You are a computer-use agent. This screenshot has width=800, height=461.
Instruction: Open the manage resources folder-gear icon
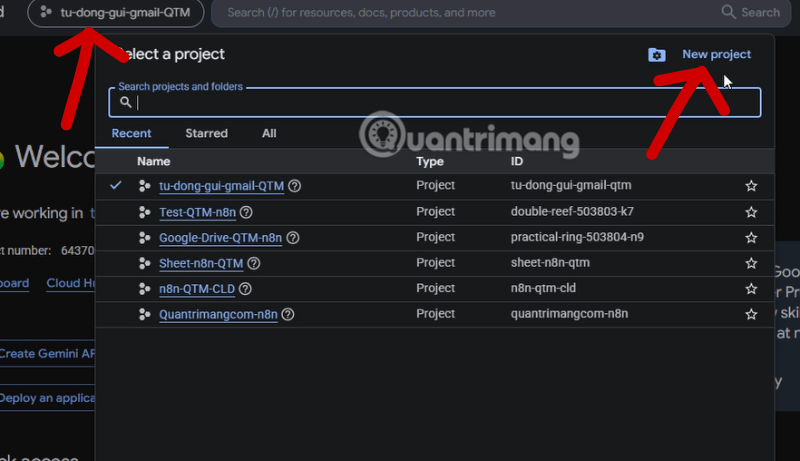tap(657, 55)
